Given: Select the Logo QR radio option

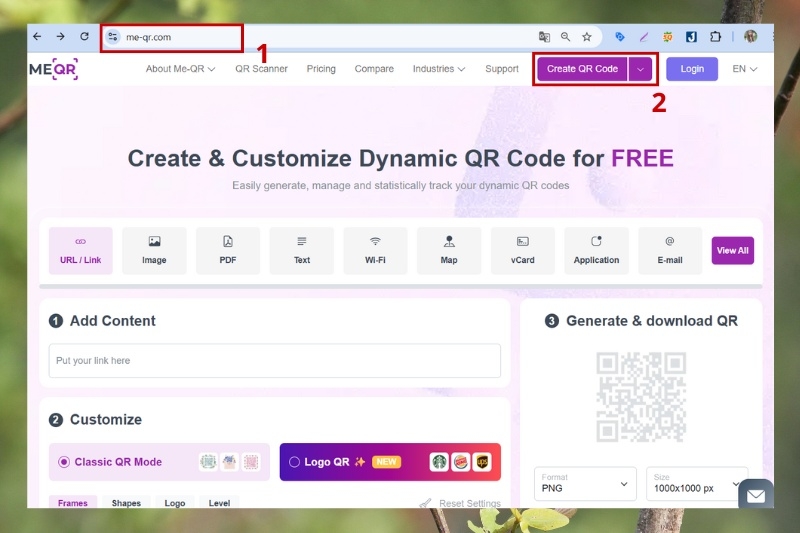Looking at the screenshot, I should [x=294, y=462].
